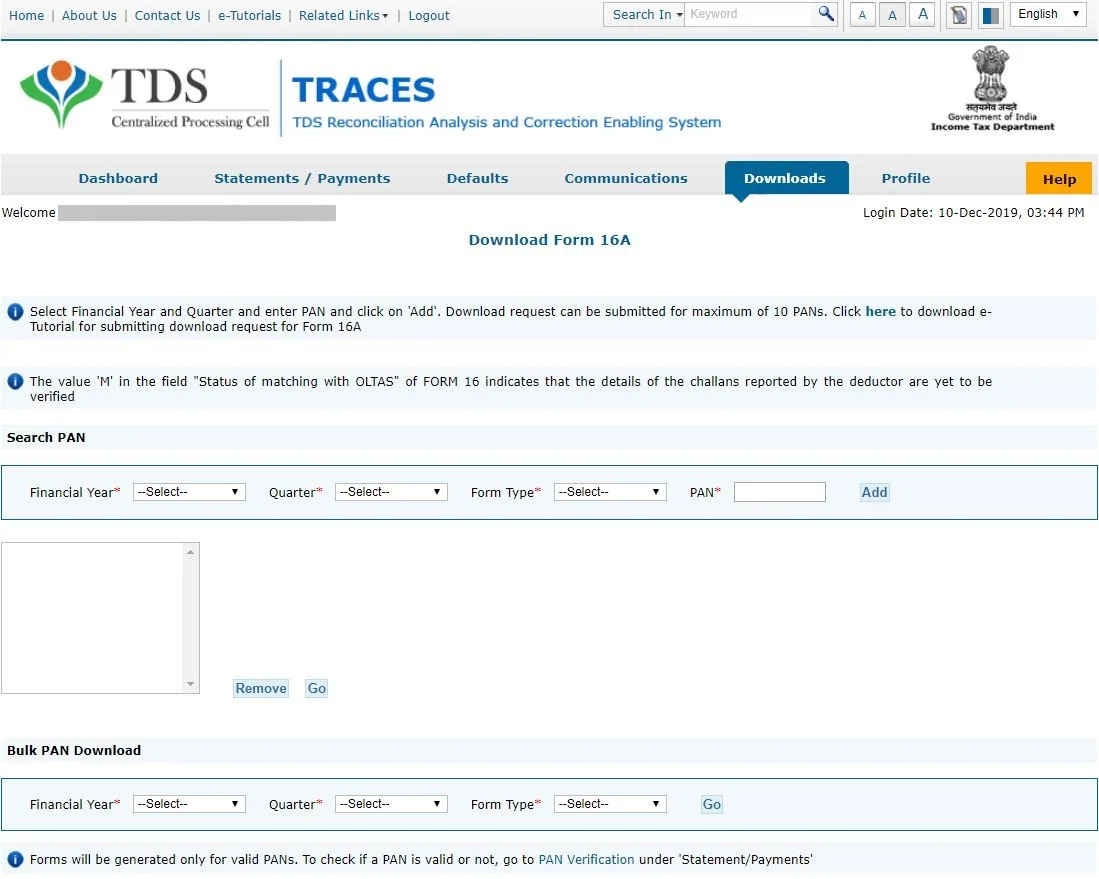Open the Contact Us link
Viewport: 1099px width, 879px height.
coord(167,15)
